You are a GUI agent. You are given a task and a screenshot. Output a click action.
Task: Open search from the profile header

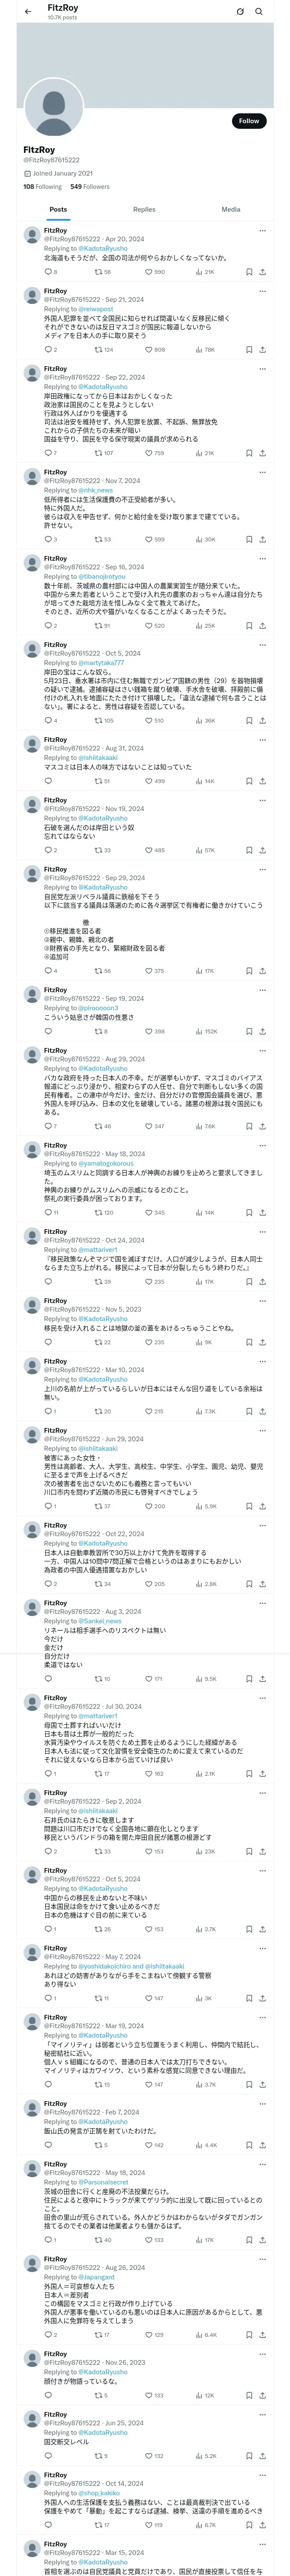(259, 12)
